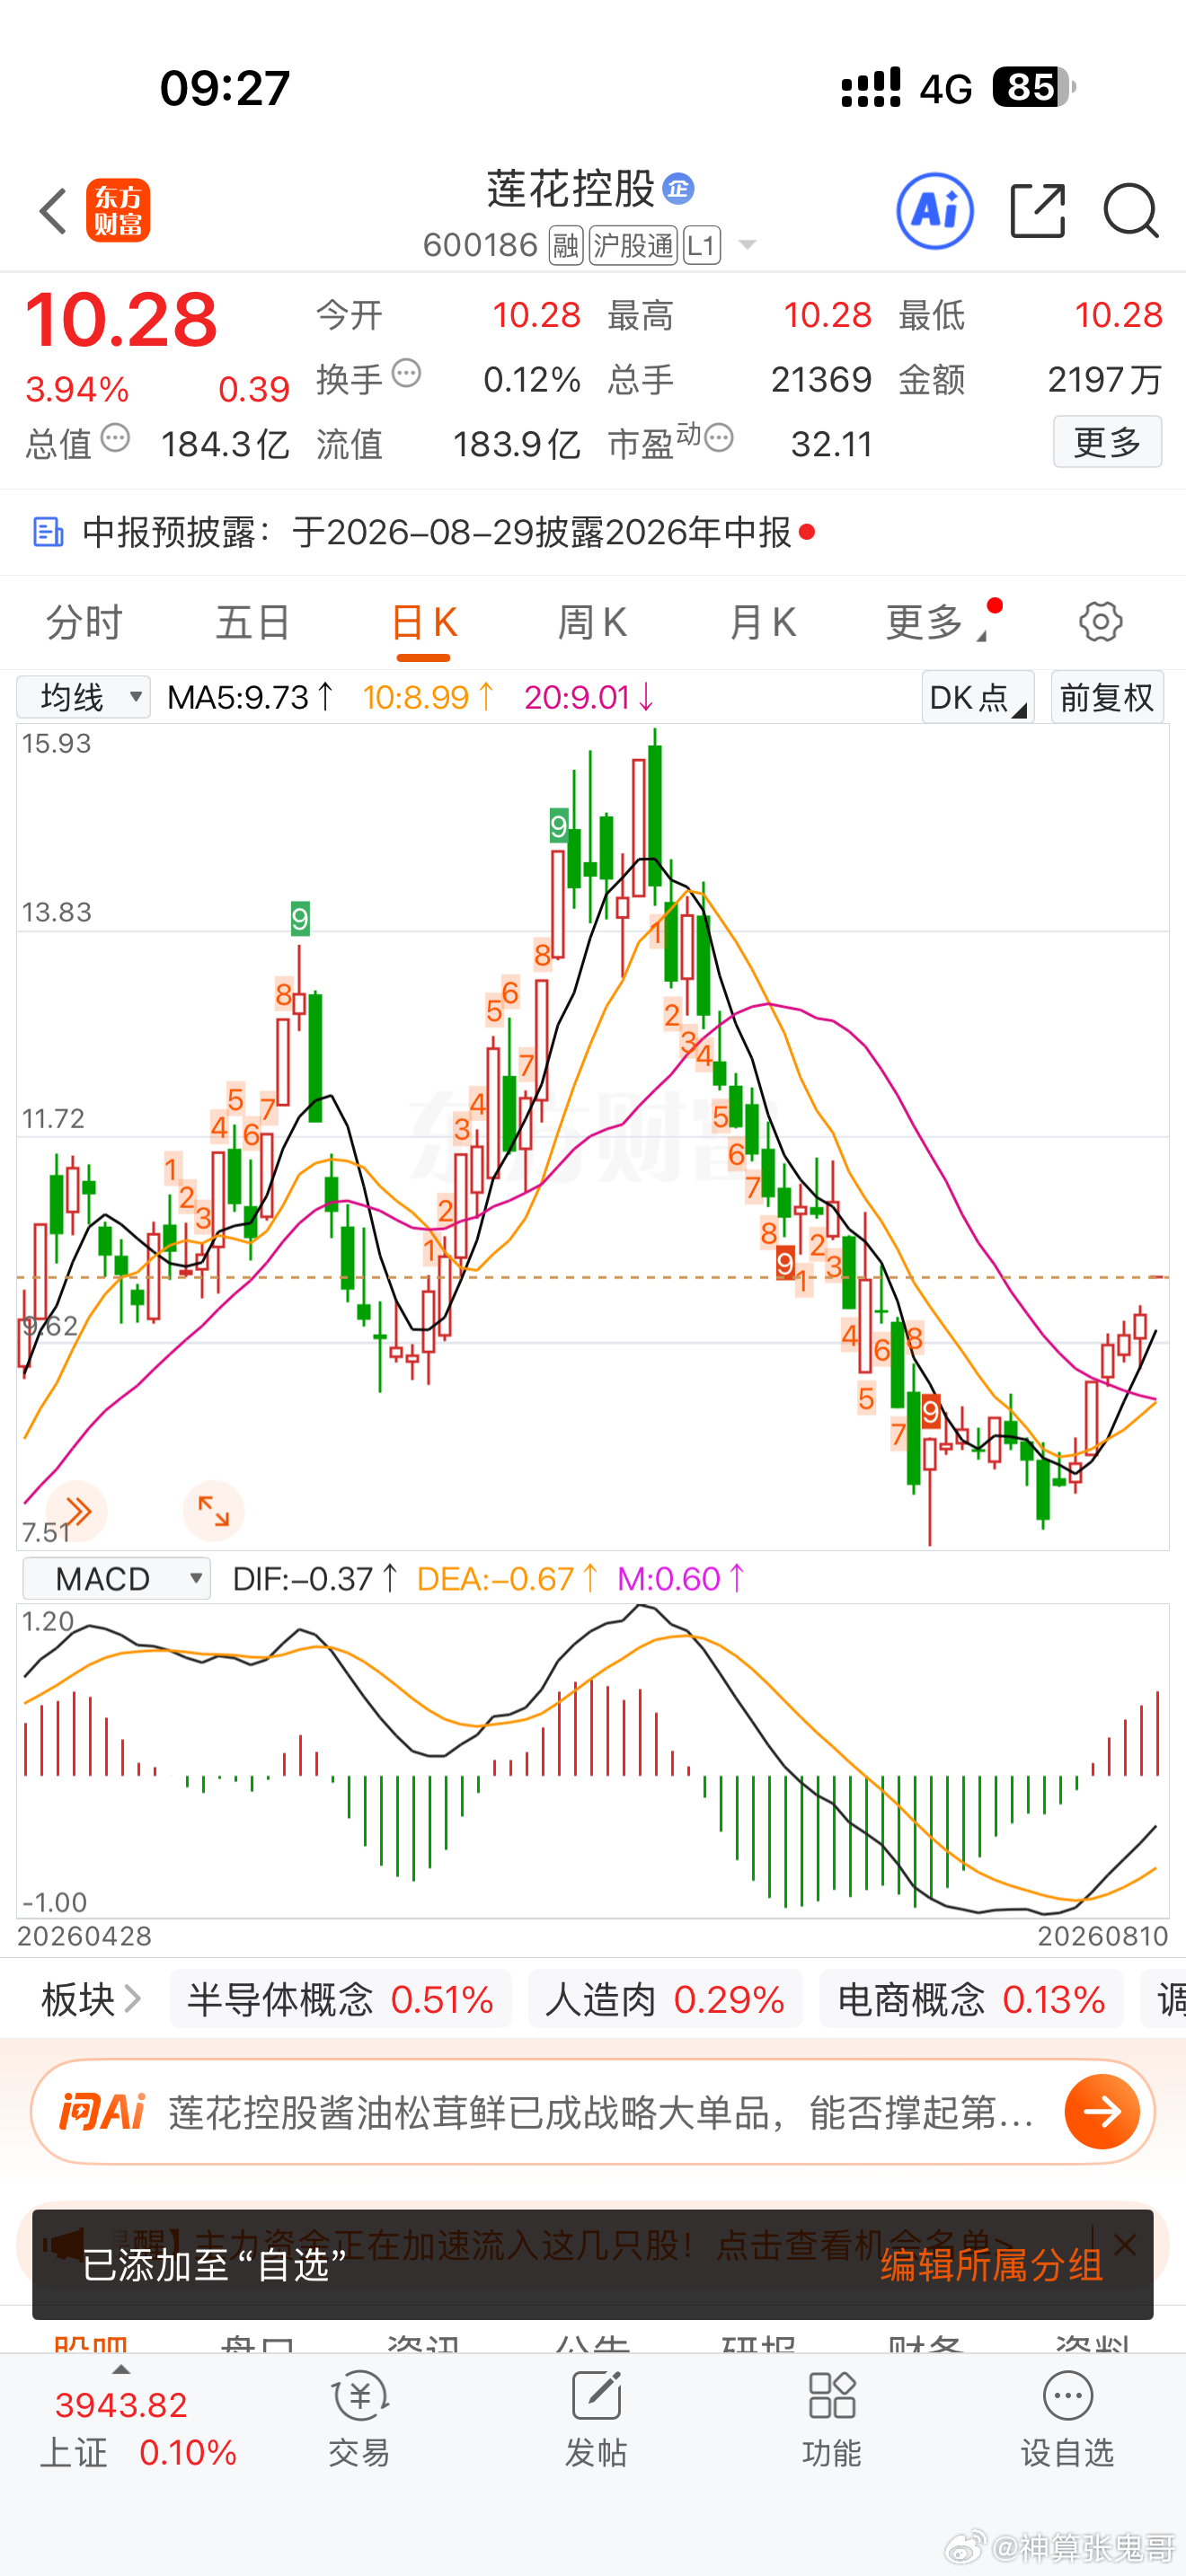Tap the 更多 quote details button

coord(1108,441)
